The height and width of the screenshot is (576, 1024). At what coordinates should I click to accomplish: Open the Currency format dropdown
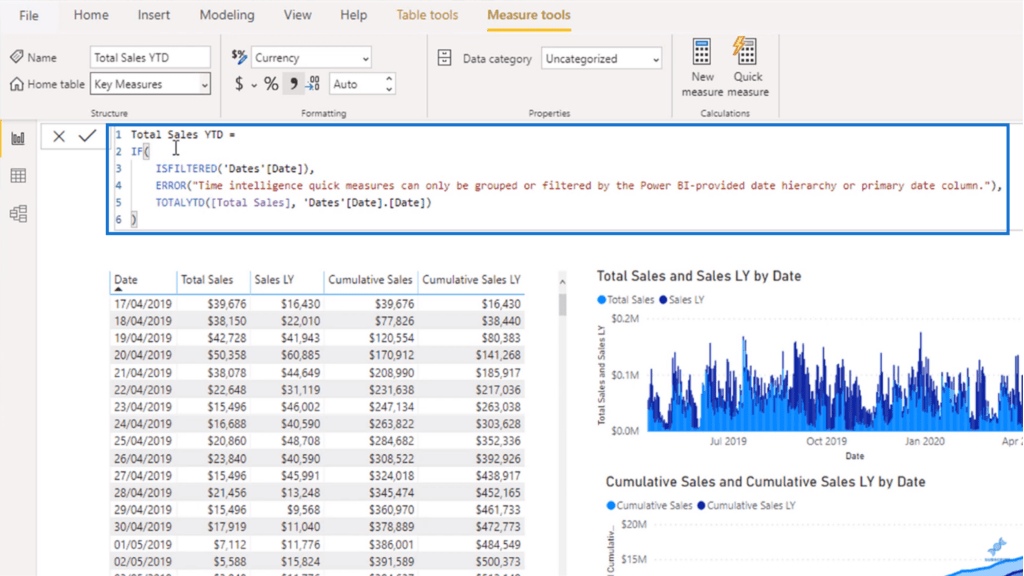pos(311,57)
